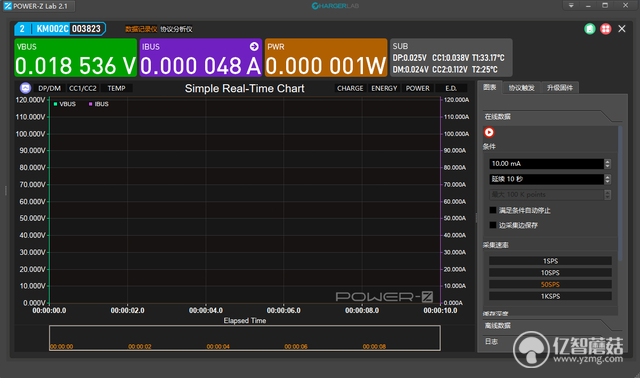Select the 图表 tab
Viewport: 640px width, 378px height.
(490, 87)
